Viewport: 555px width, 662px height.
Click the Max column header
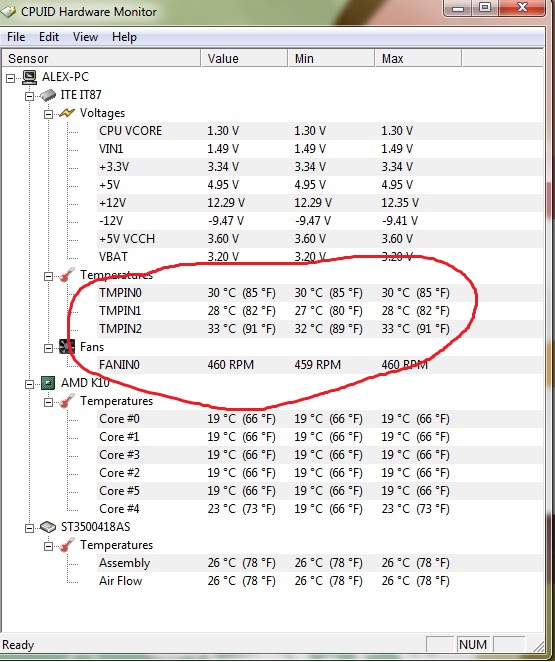[x=419, y=58]
